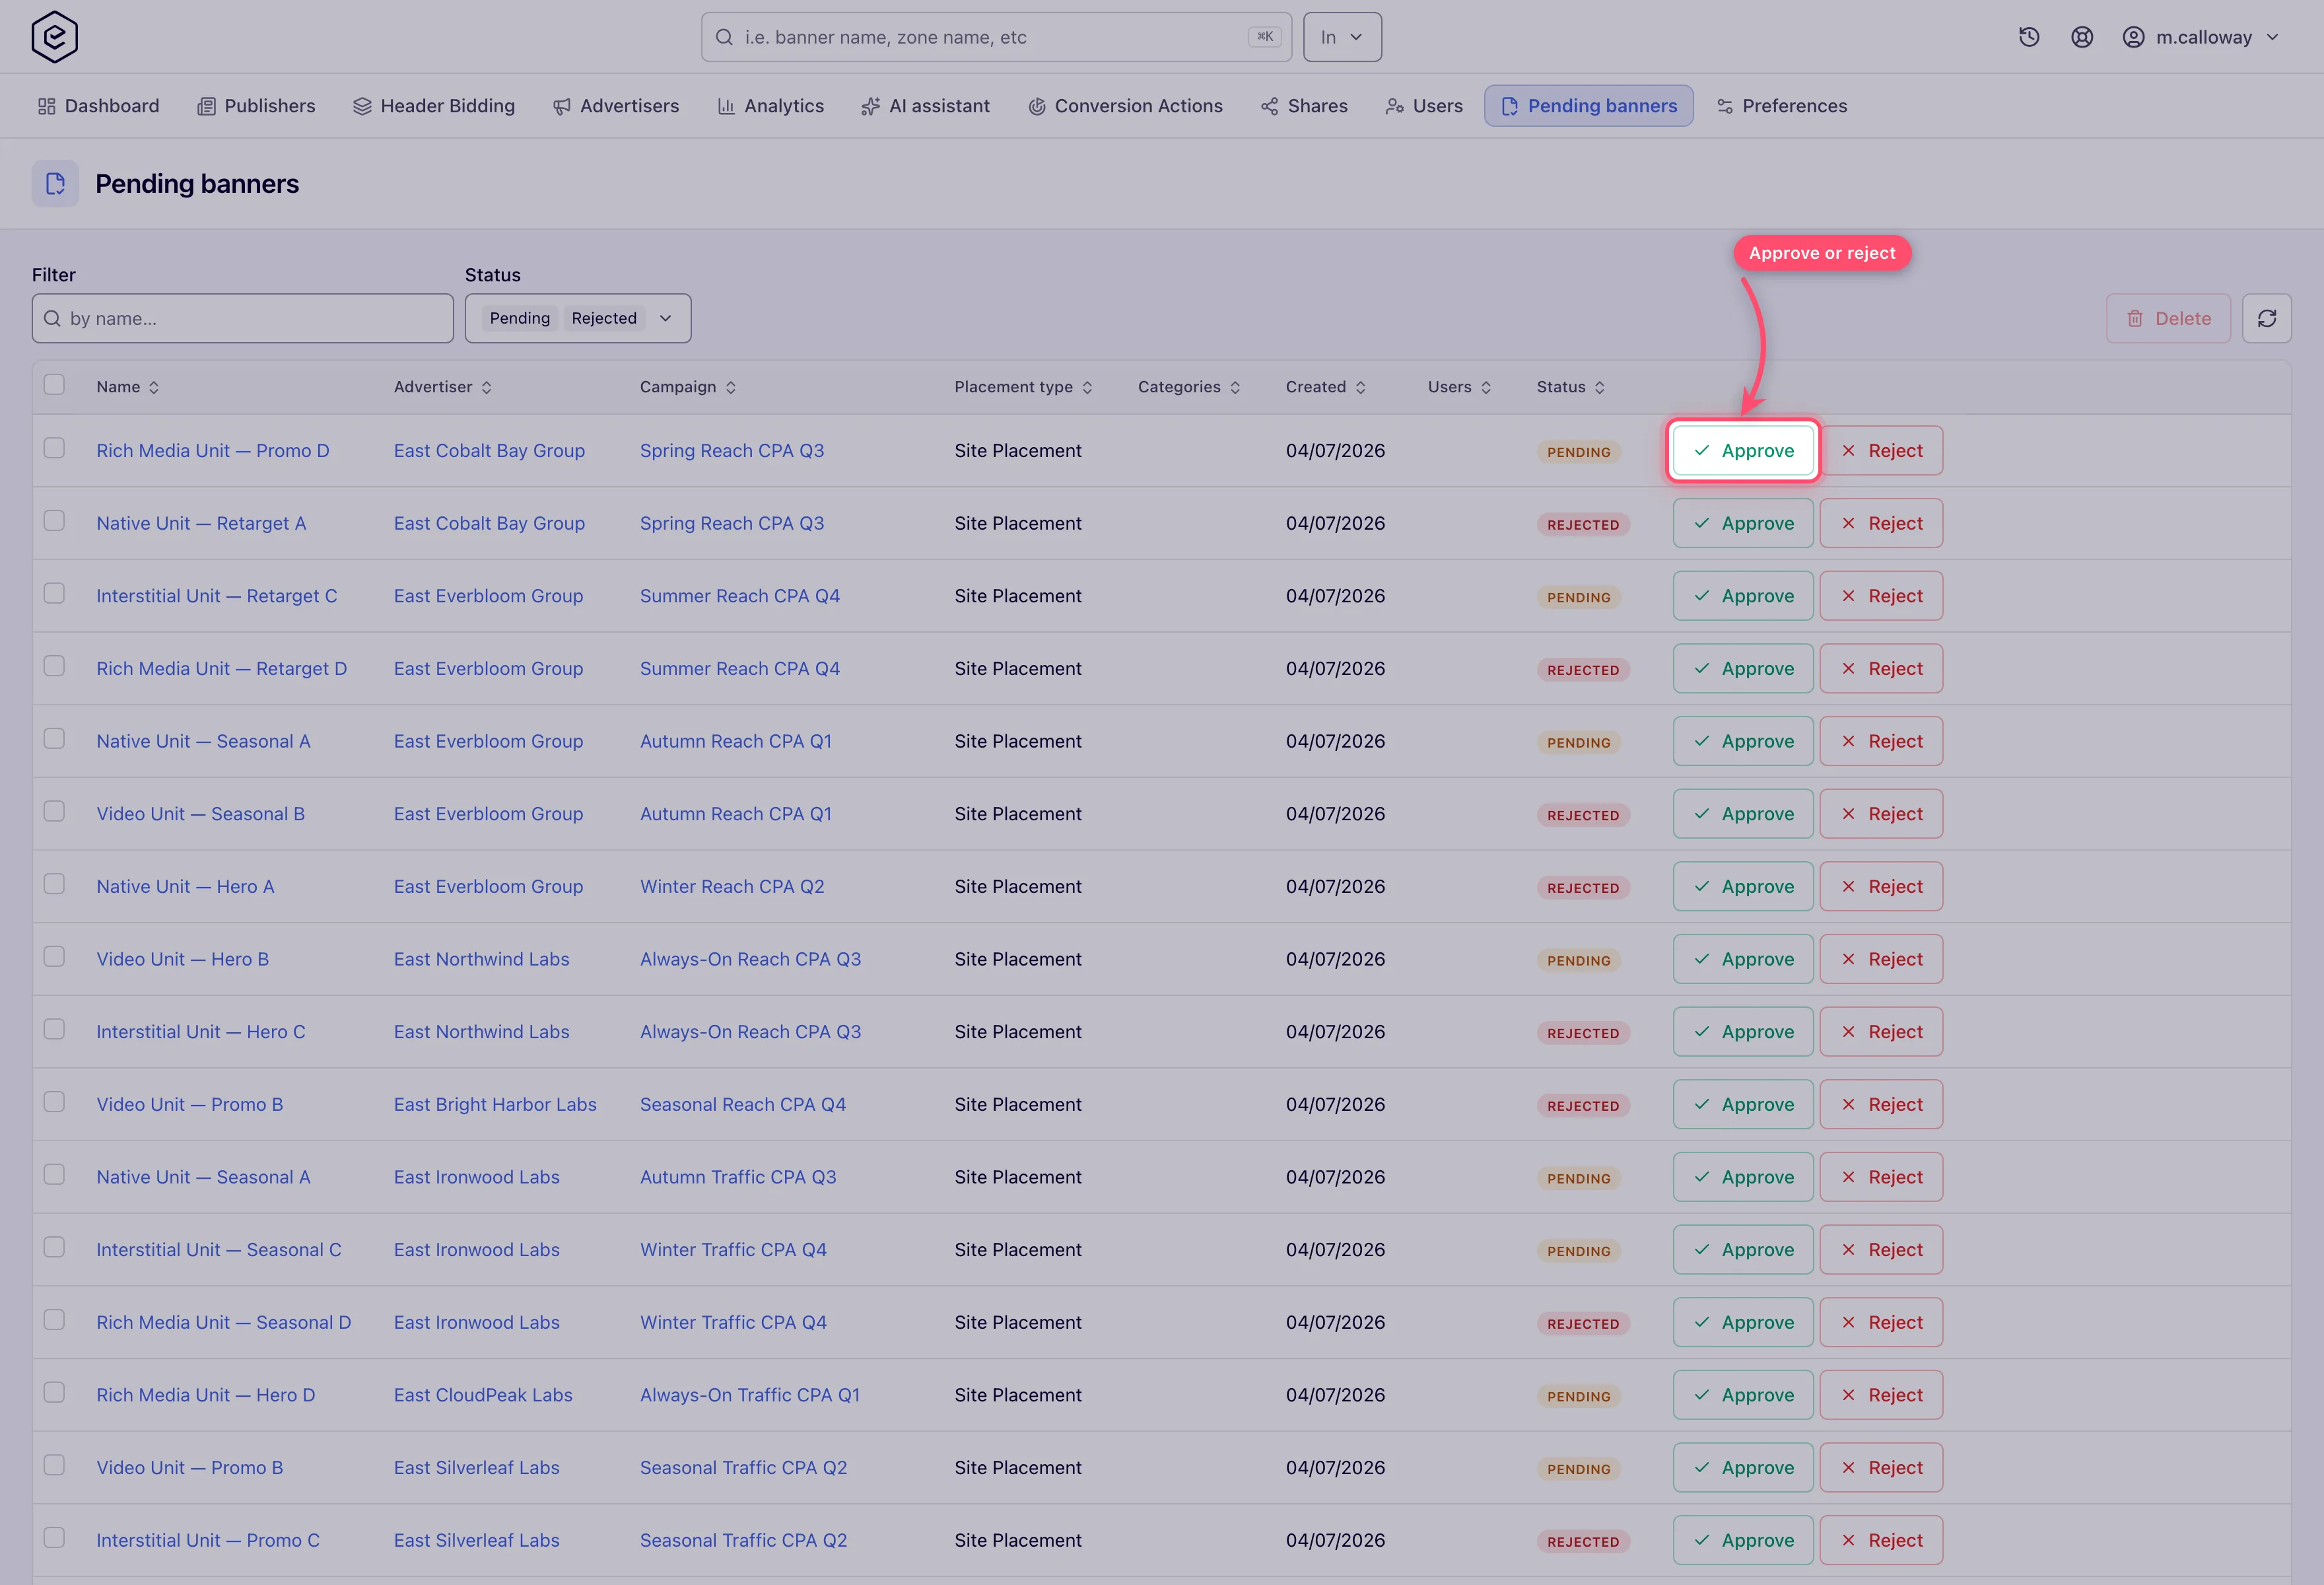The height and width of the screenshot is (1585, 2324).
Task: Reject Video Unit — Seasonal B
Action: pos(1881,814)
